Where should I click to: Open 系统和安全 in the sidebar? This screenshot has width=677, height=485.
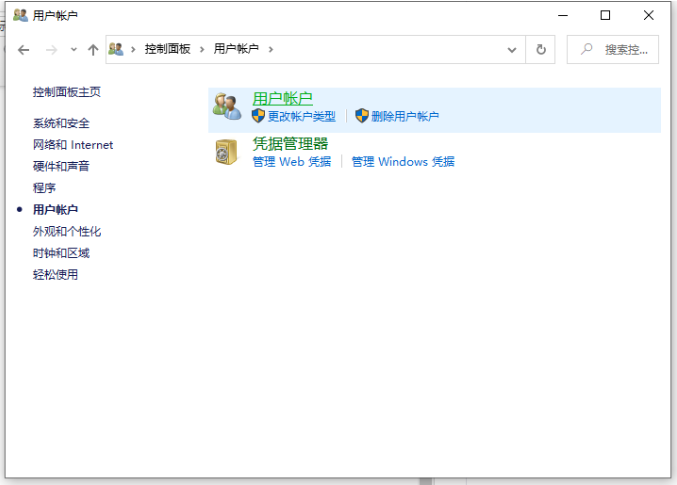pyautogui.click(x=61, y=123)
